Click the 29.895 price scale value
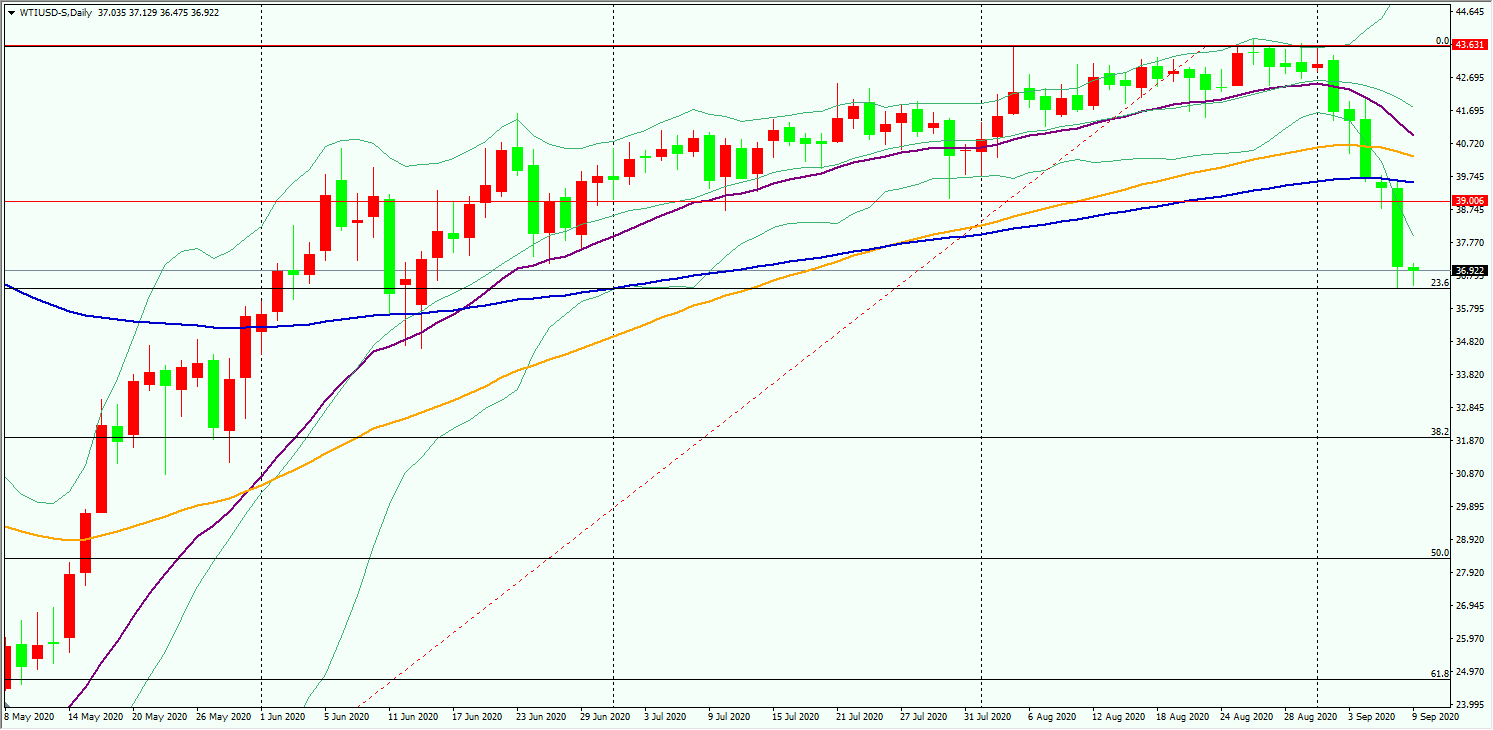Viewport: 1493px width, 730px height. pos(1470,507)
